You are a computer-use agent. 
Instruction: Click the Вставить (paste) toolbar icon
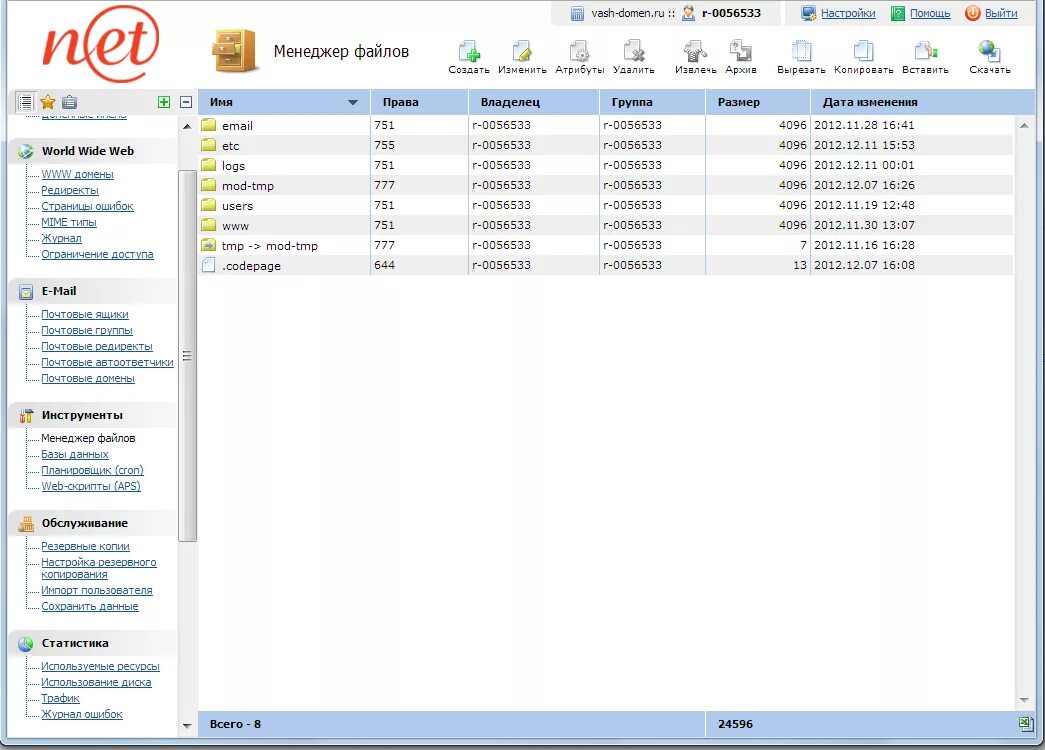pyautogui.click(x=926, y=51)
